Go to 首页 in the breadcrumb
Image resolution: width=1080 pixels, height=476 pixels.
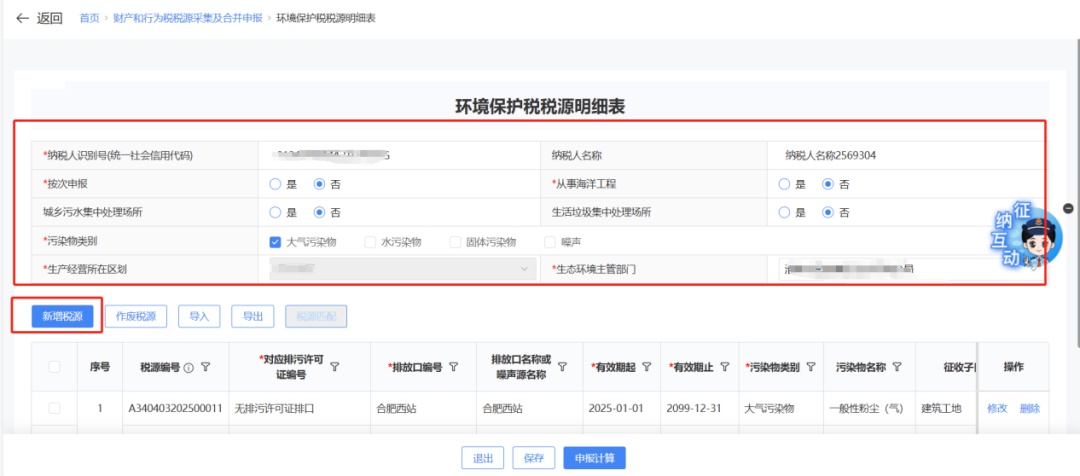pyautogui.click(x=89, y=18)
